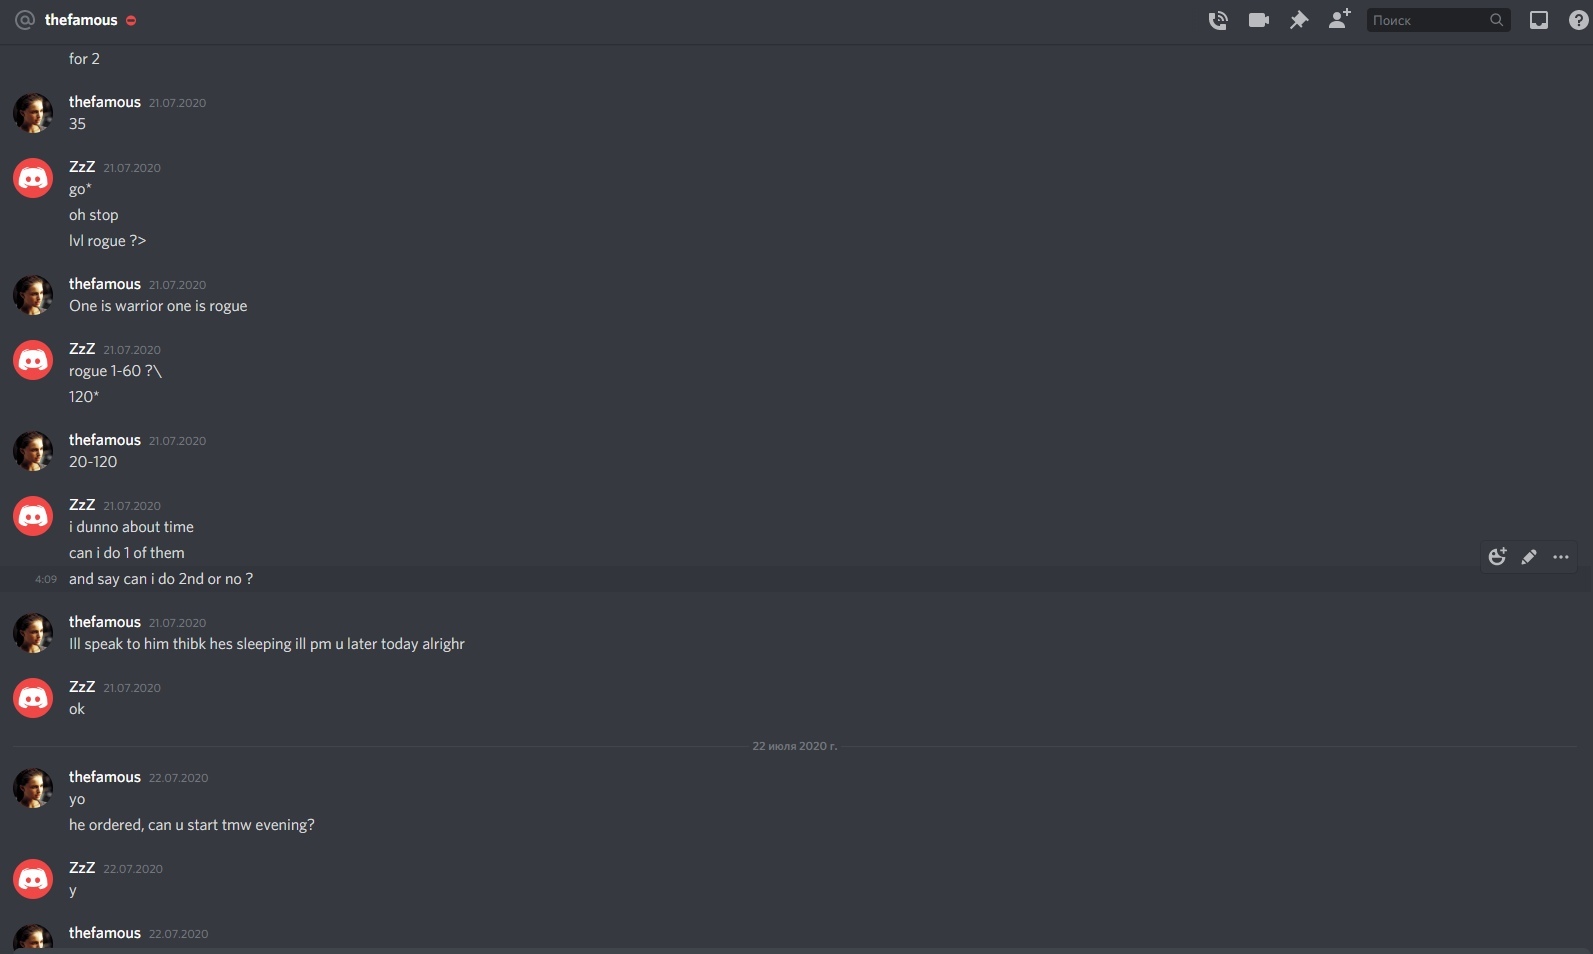Open ZzZ username above ok message
Viewport: 1593px width, 954px height.
82,687
